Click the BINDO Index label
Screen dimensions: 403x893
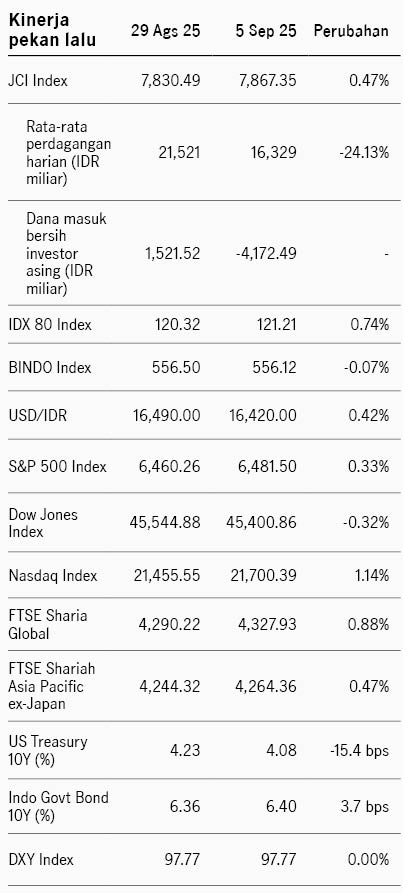(x=50, y=367)
